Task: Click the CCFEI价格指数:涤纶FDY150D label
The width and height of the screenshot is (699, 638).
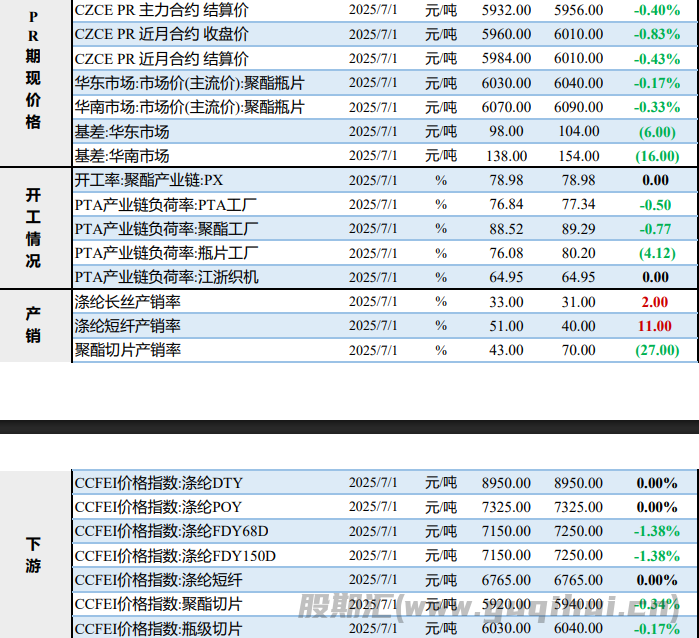Action: pyautogui.click(x=175, y=556)
